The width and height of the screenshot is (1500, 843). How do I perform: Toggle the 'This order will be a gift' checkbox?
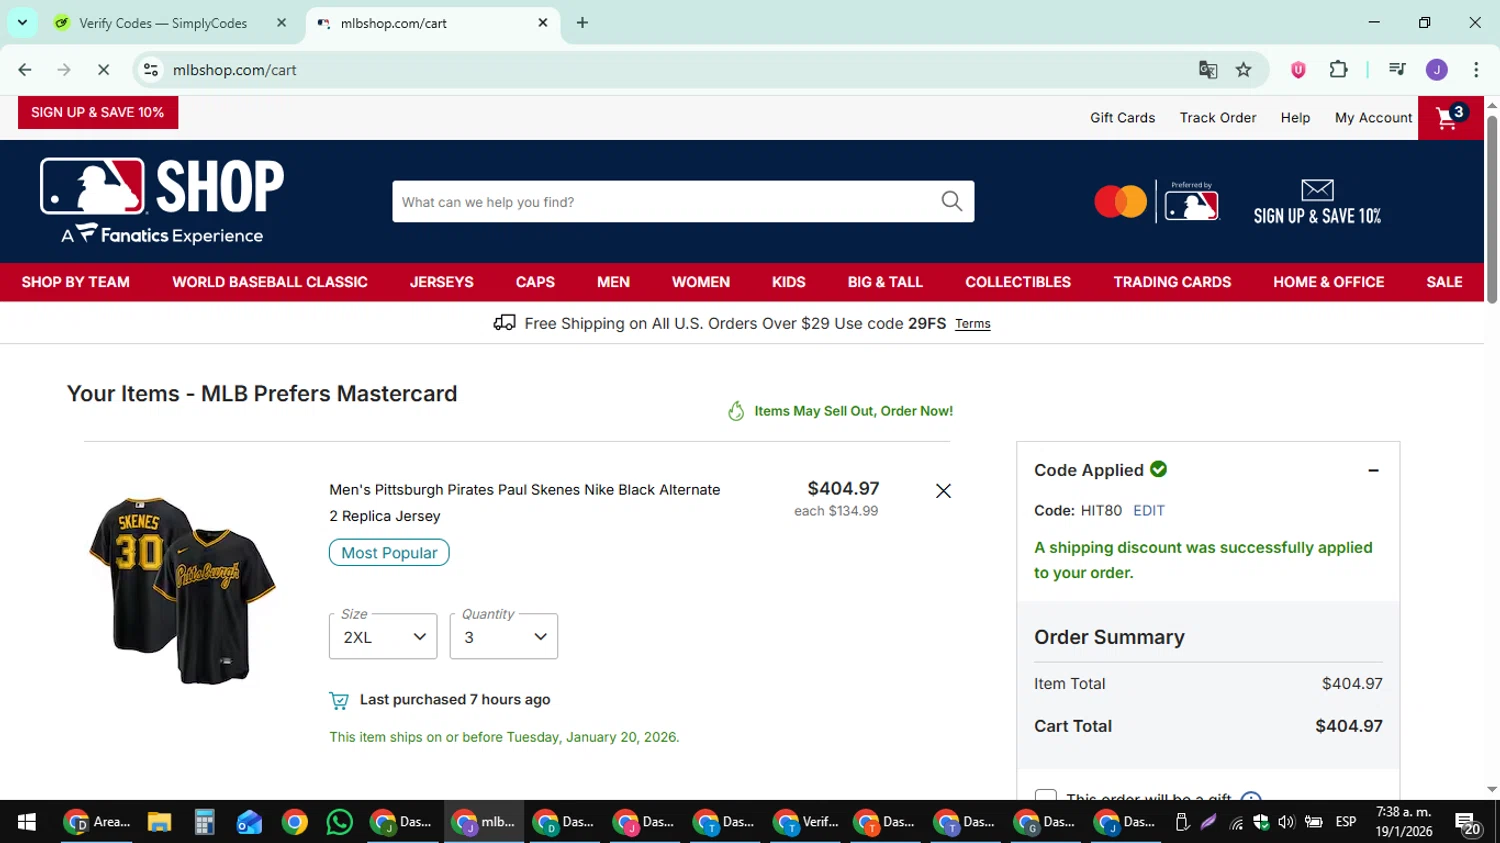tap(1046, 796)
